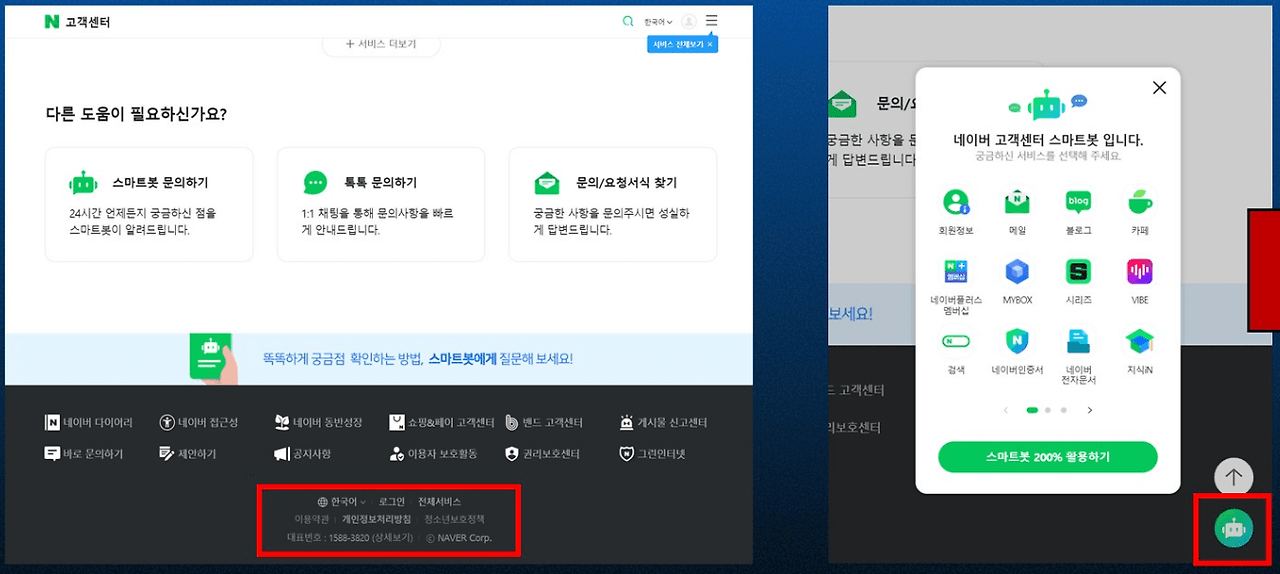Open the 스마트봇 문의하기 card

click(x=149, y=205)
